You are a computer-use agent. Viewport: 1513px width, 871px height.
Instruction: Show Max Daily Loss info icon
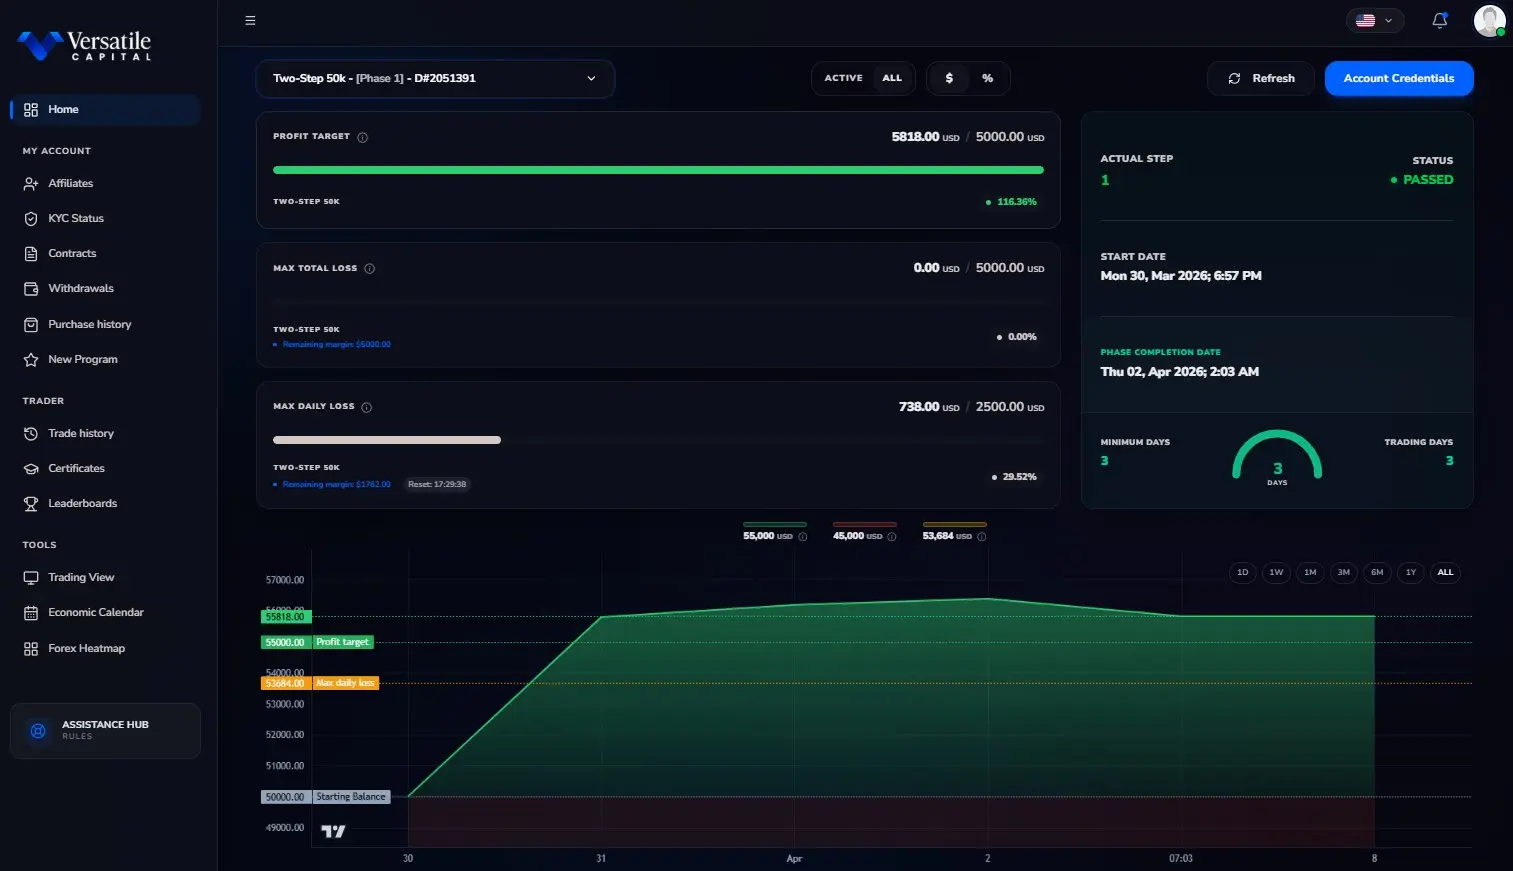(x=366, y=407)
